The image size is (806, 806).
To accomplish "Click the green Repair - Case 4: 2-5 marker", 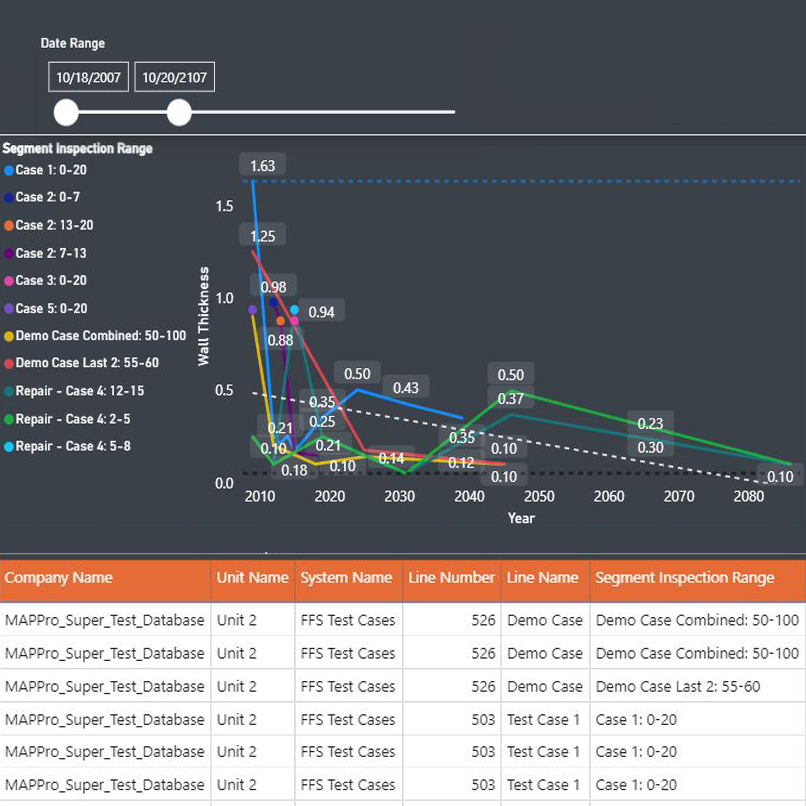I will [x=10, y=419].
